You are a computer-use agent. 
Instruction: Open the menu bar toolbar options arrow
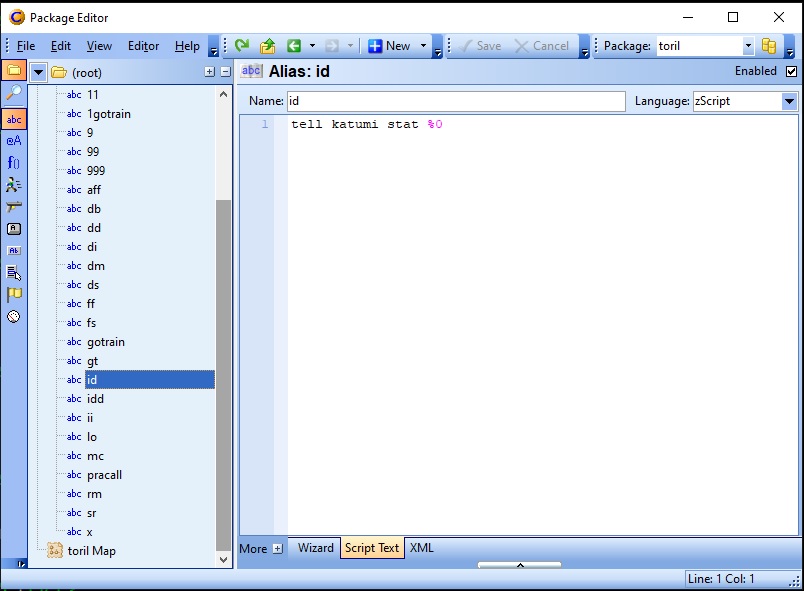pos(214,49)
